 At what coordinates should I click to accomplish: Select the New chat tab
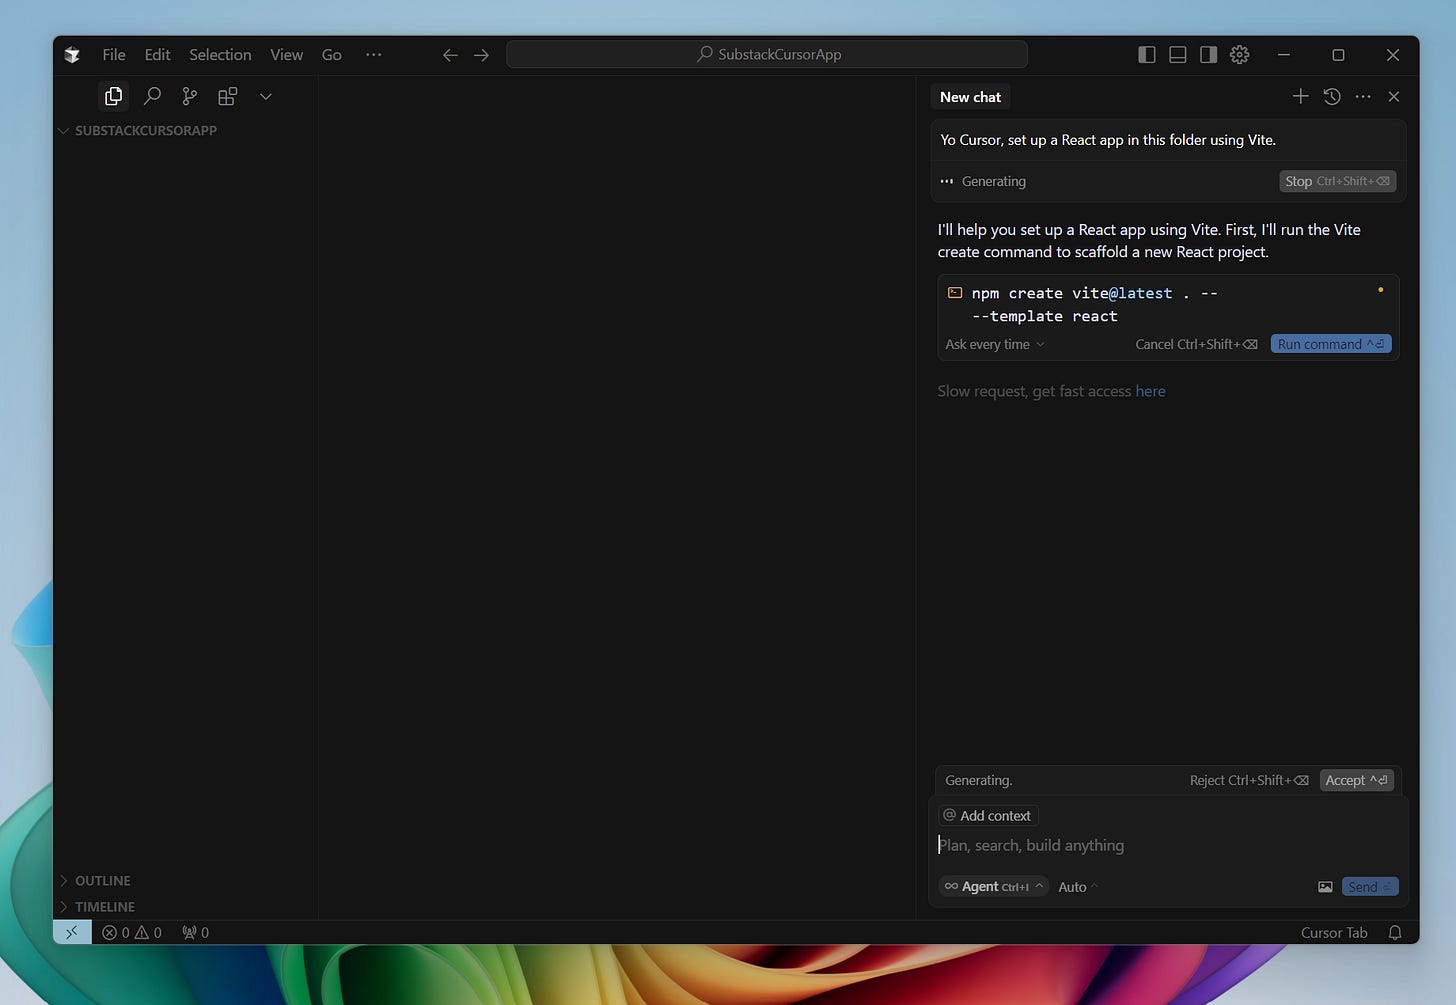pos(970,97)
